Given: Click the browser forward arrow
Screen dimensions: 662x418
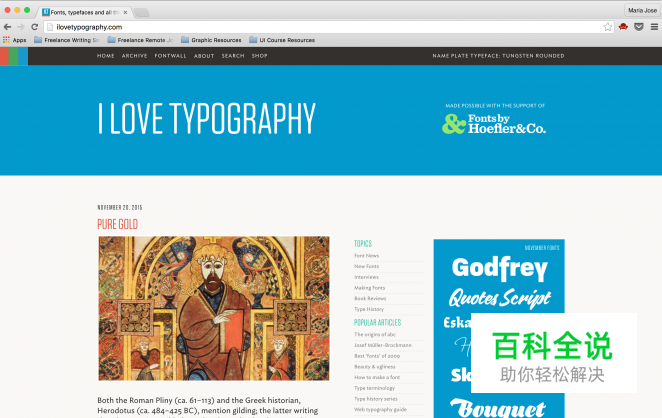Looking at the screenshot, I should (21, 27).
